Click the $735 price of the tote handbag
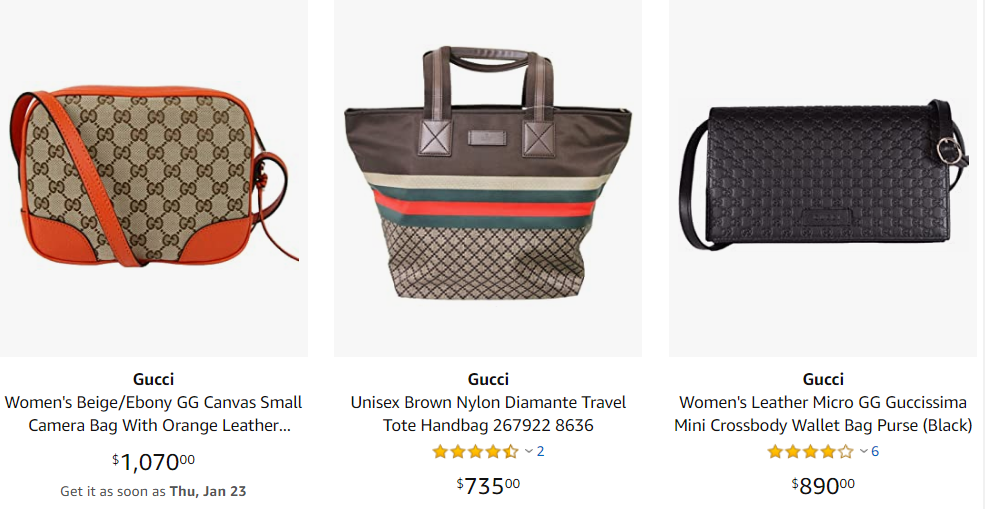 click(488, 485)
